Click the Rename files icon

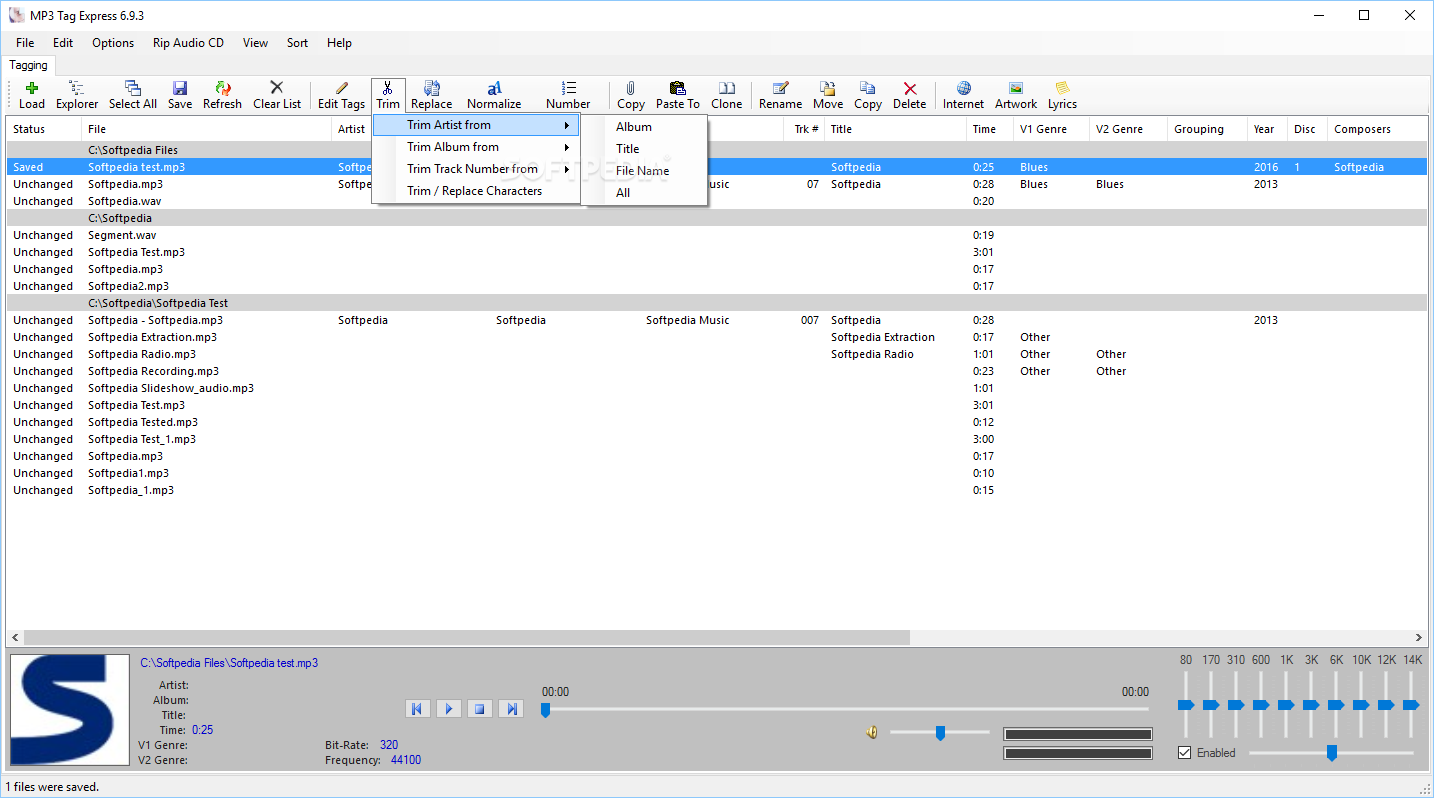pos(780,95)
